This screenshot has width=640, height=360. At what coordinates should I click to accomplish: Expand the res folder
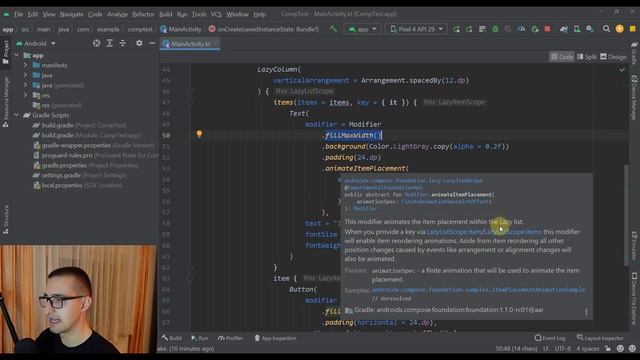point(26,95)
